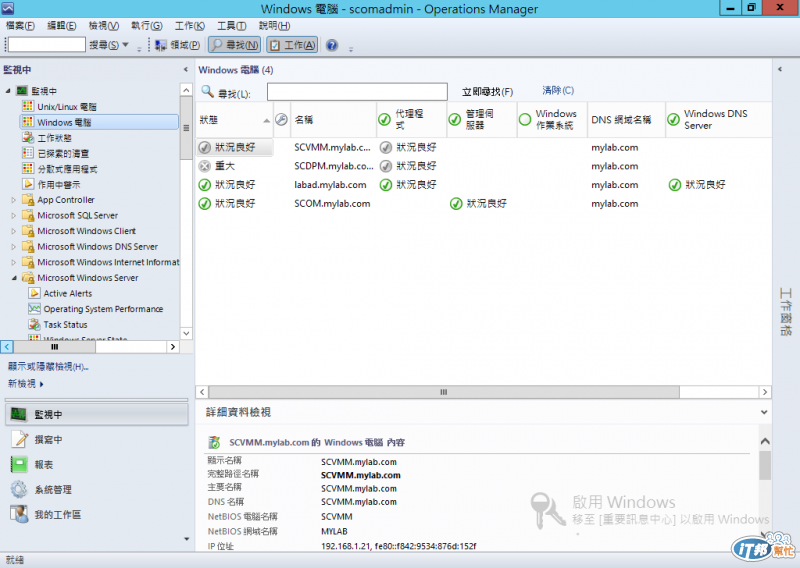Sort by the DNS 網域名稱 column header

626,120
